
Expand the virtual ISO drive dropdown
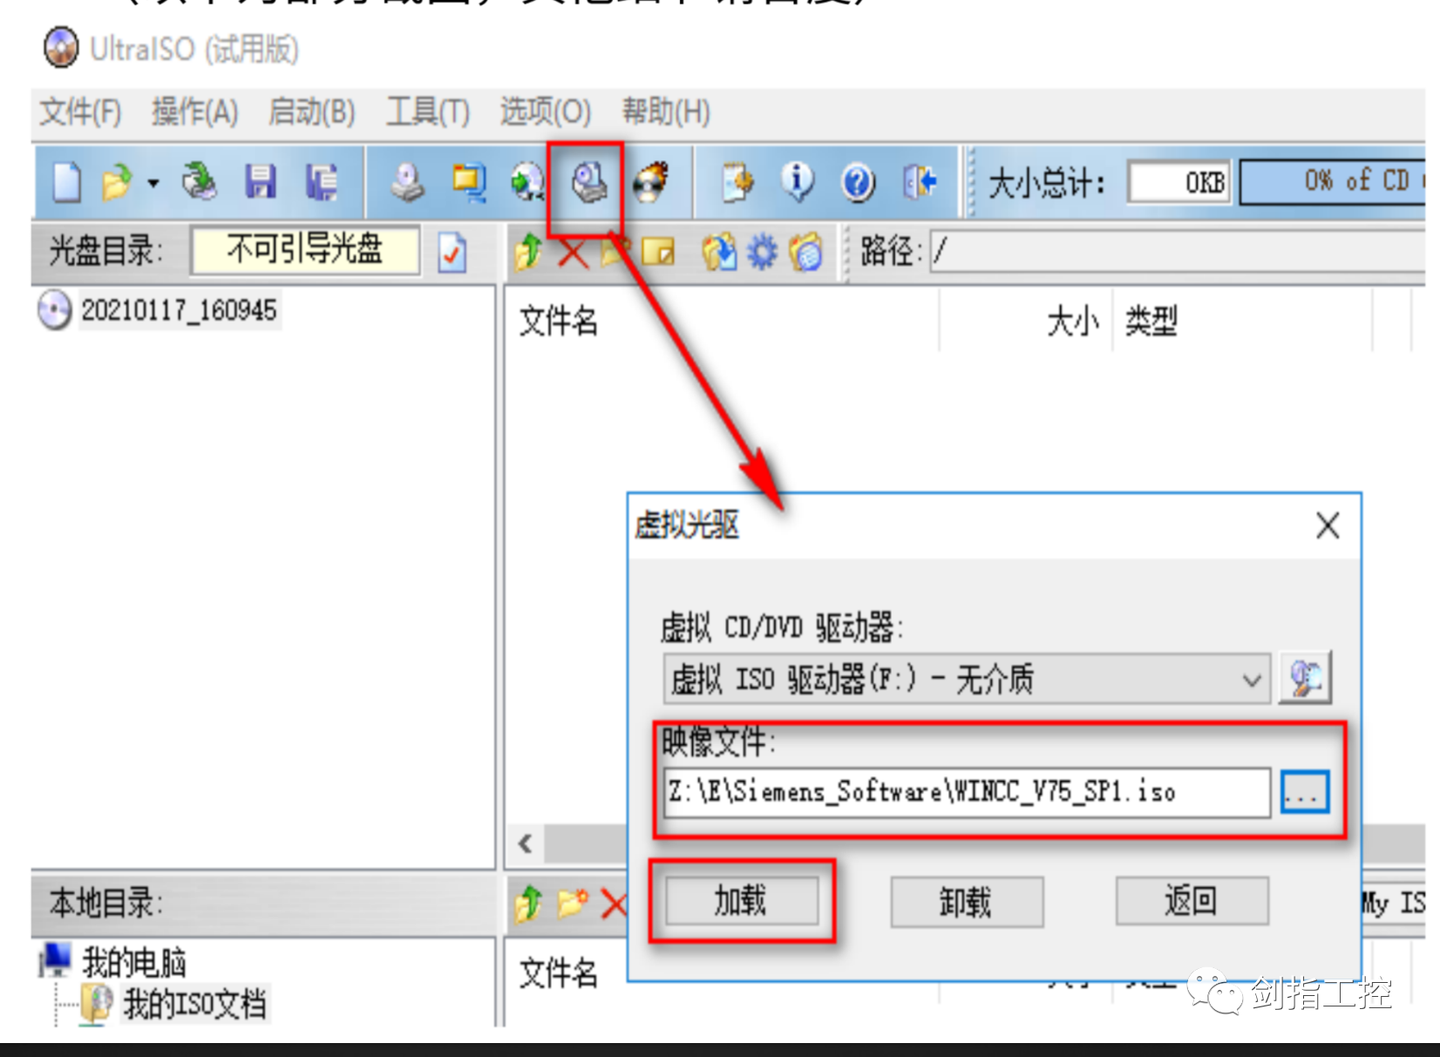(1251, 680)
